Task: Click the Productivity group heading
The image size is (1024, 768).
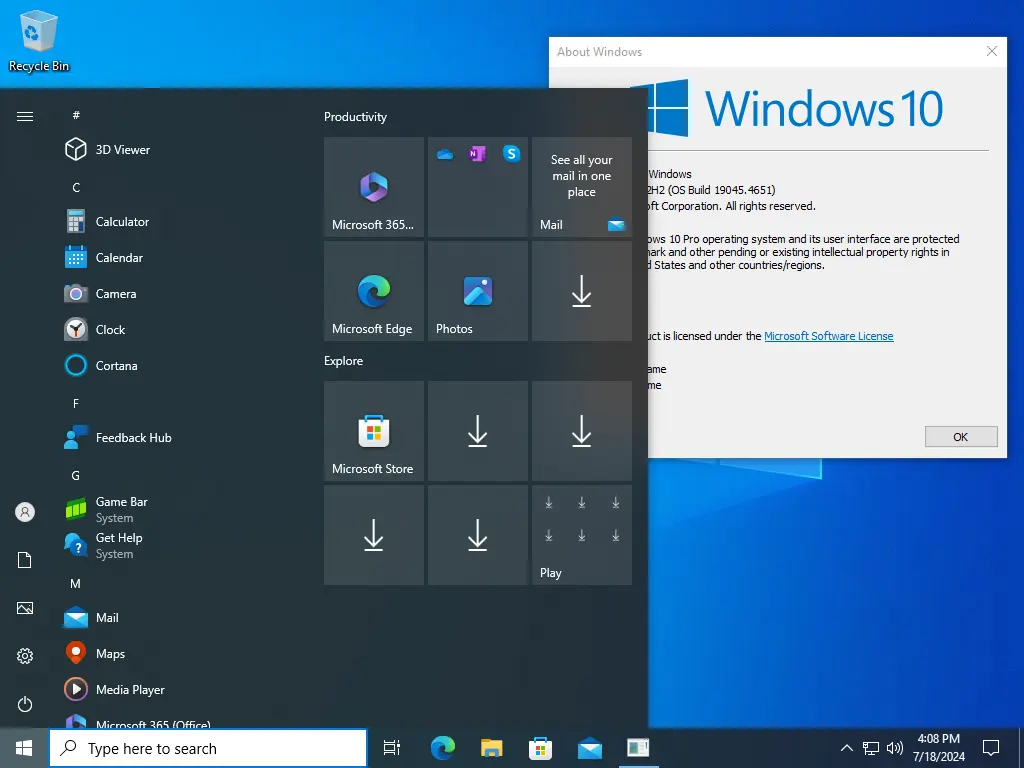Action: [x=355, y=117]
